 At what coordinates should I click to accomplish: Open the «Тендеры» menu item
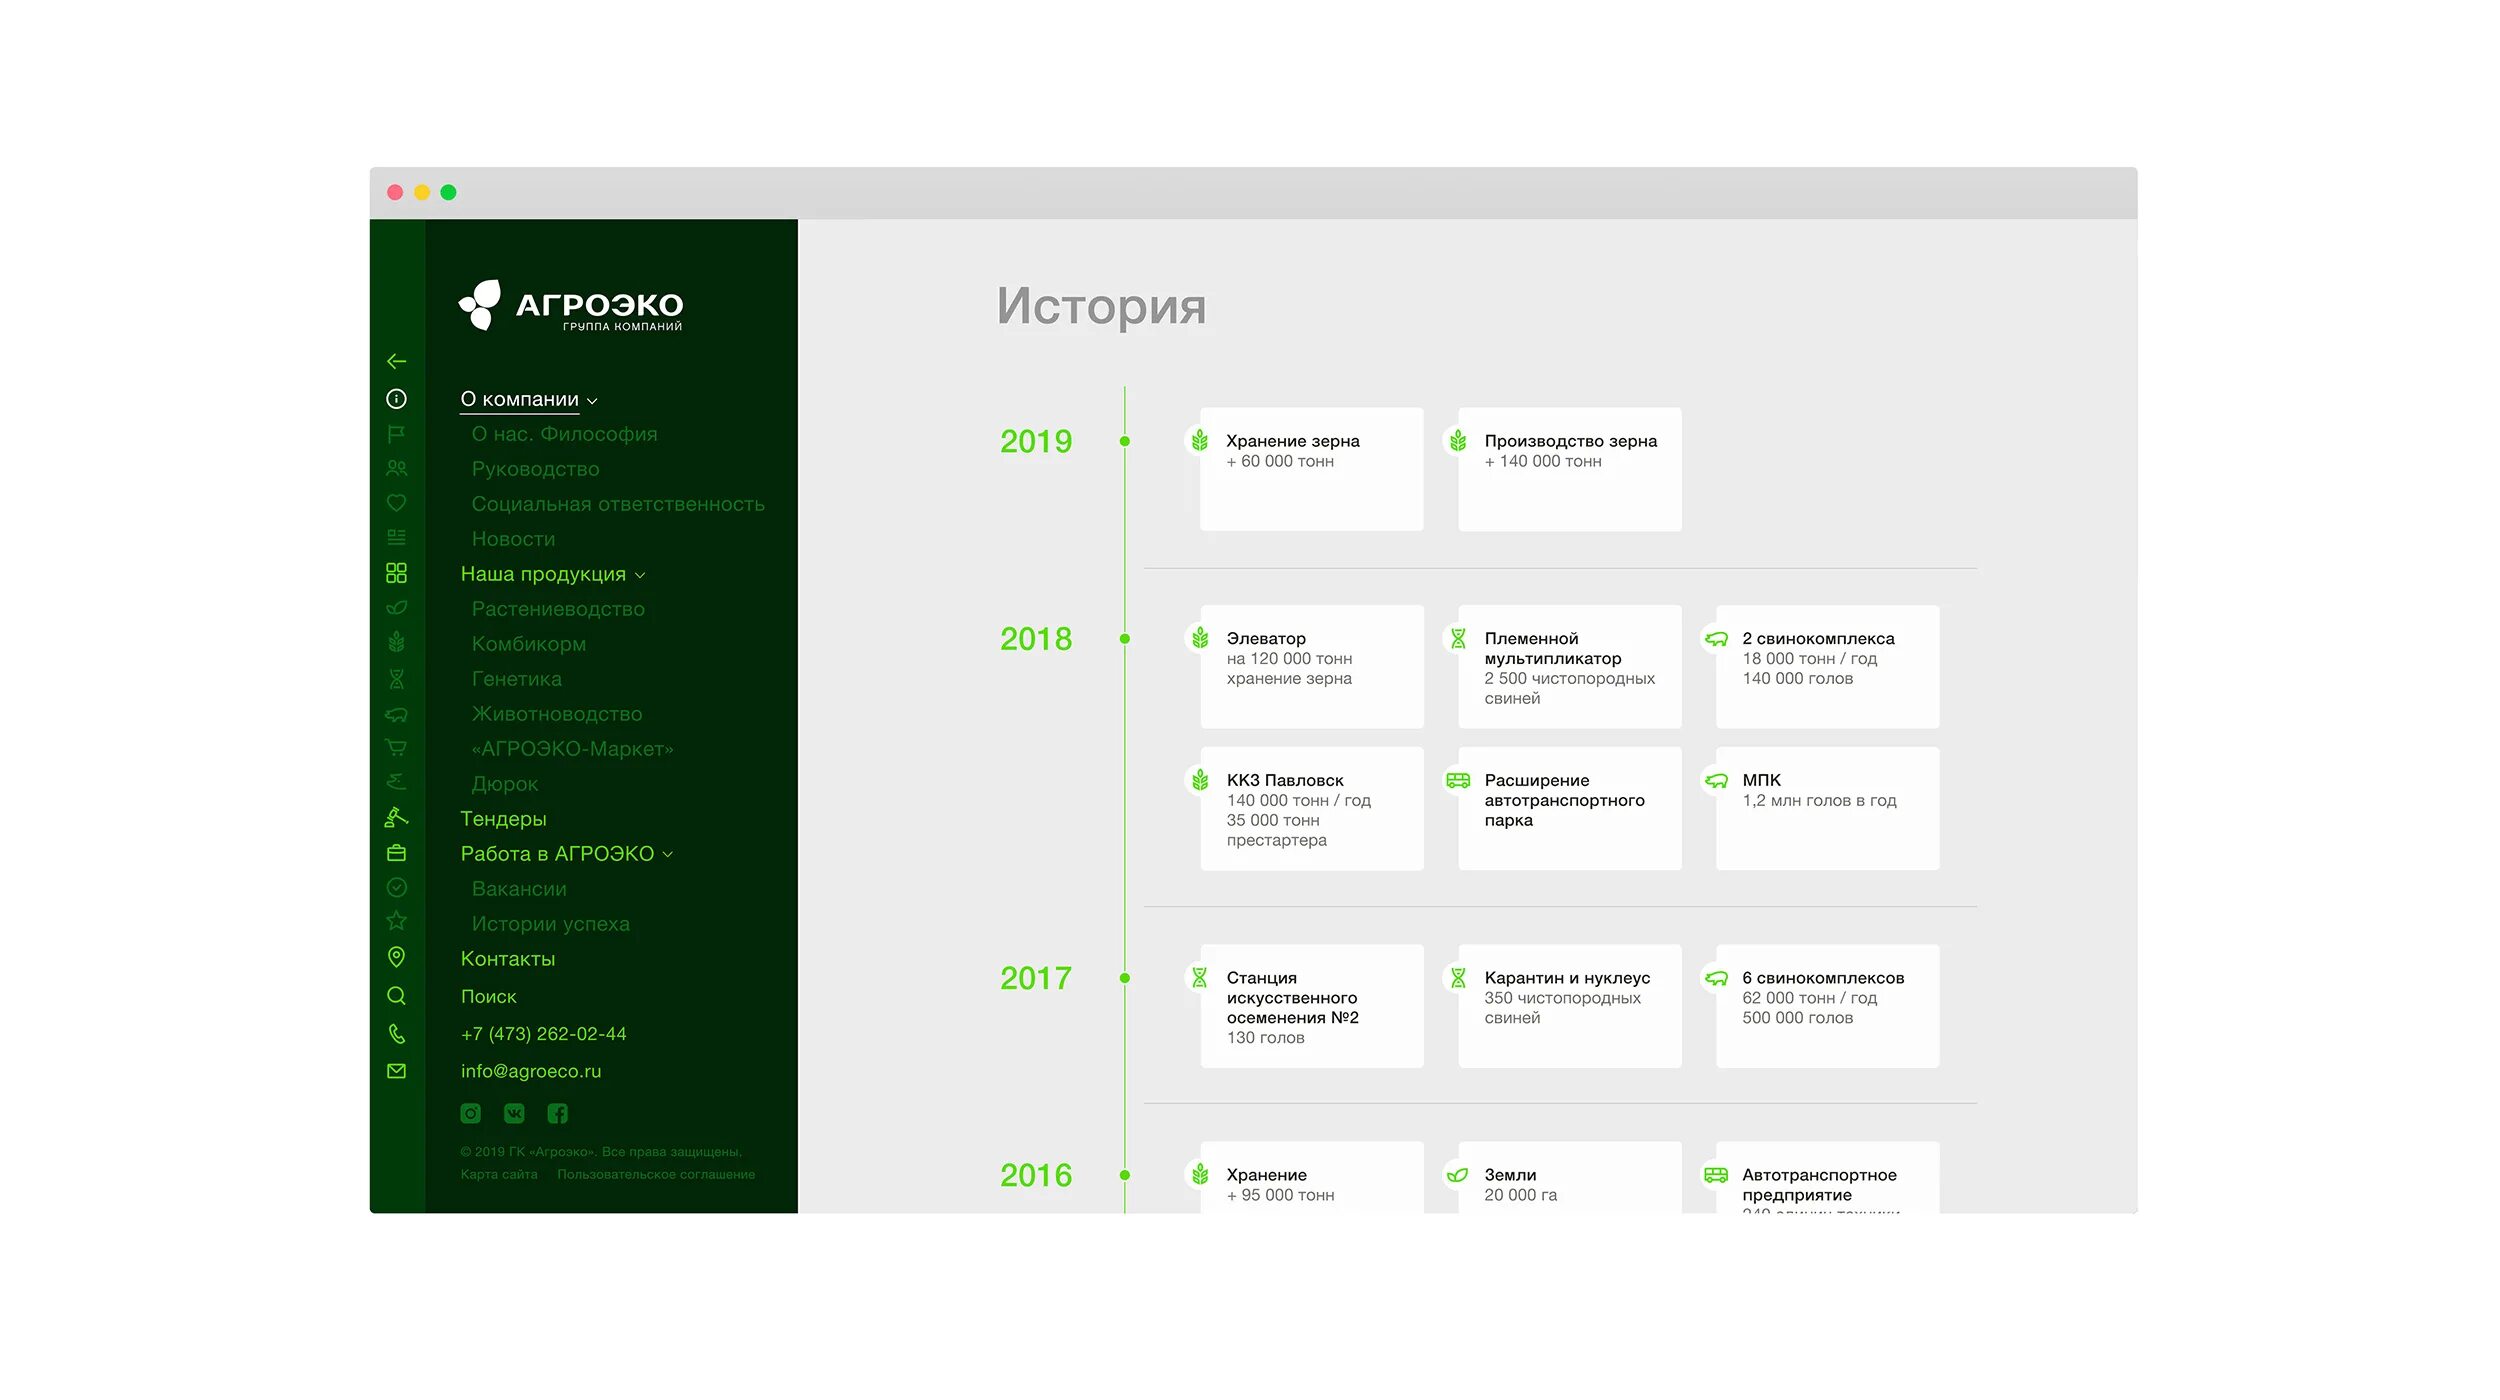503,819
